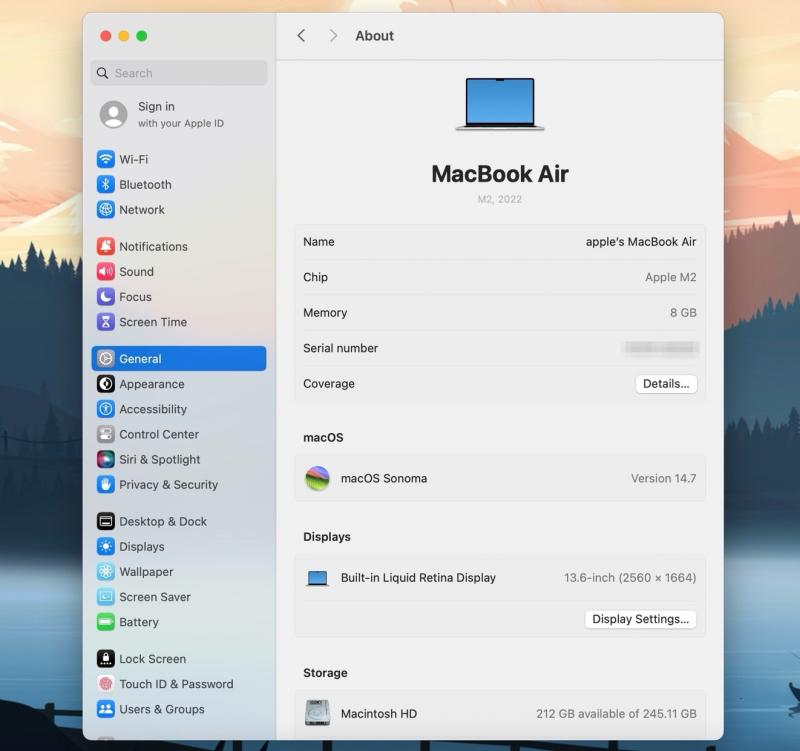The width and height of the screenshot is (800, 751).
Task: Open the Screen Saver icon
Action: coord(106,596)
